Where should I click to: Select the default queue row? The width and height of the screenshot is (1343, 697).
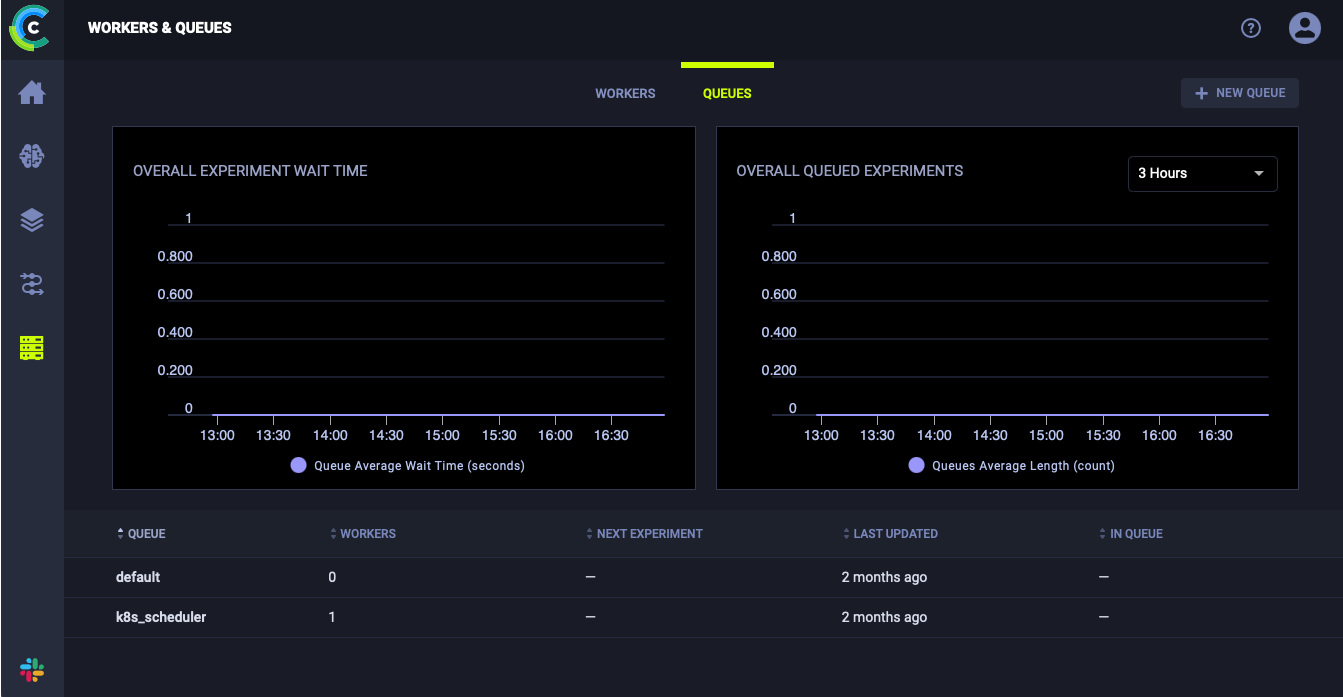point(138,577)
